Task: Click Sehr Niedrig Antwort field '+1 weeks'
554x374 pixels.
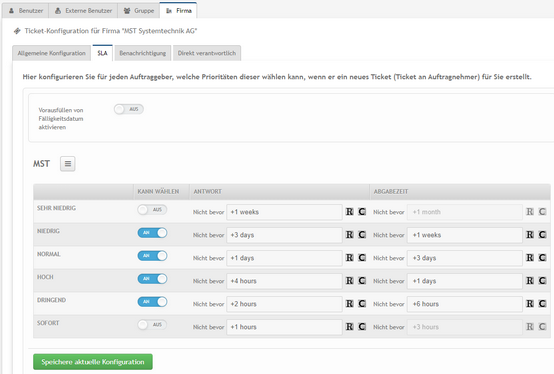Action: tap(284, 212)
